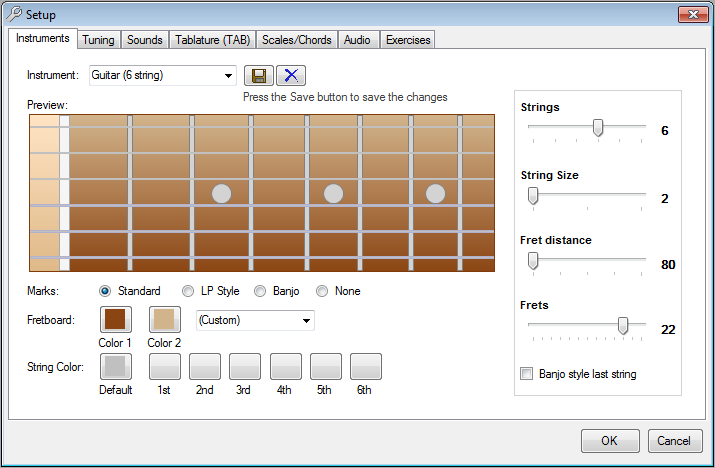715x468 pixels.
Task: Set the 6th string color
Action: point(366,367)
